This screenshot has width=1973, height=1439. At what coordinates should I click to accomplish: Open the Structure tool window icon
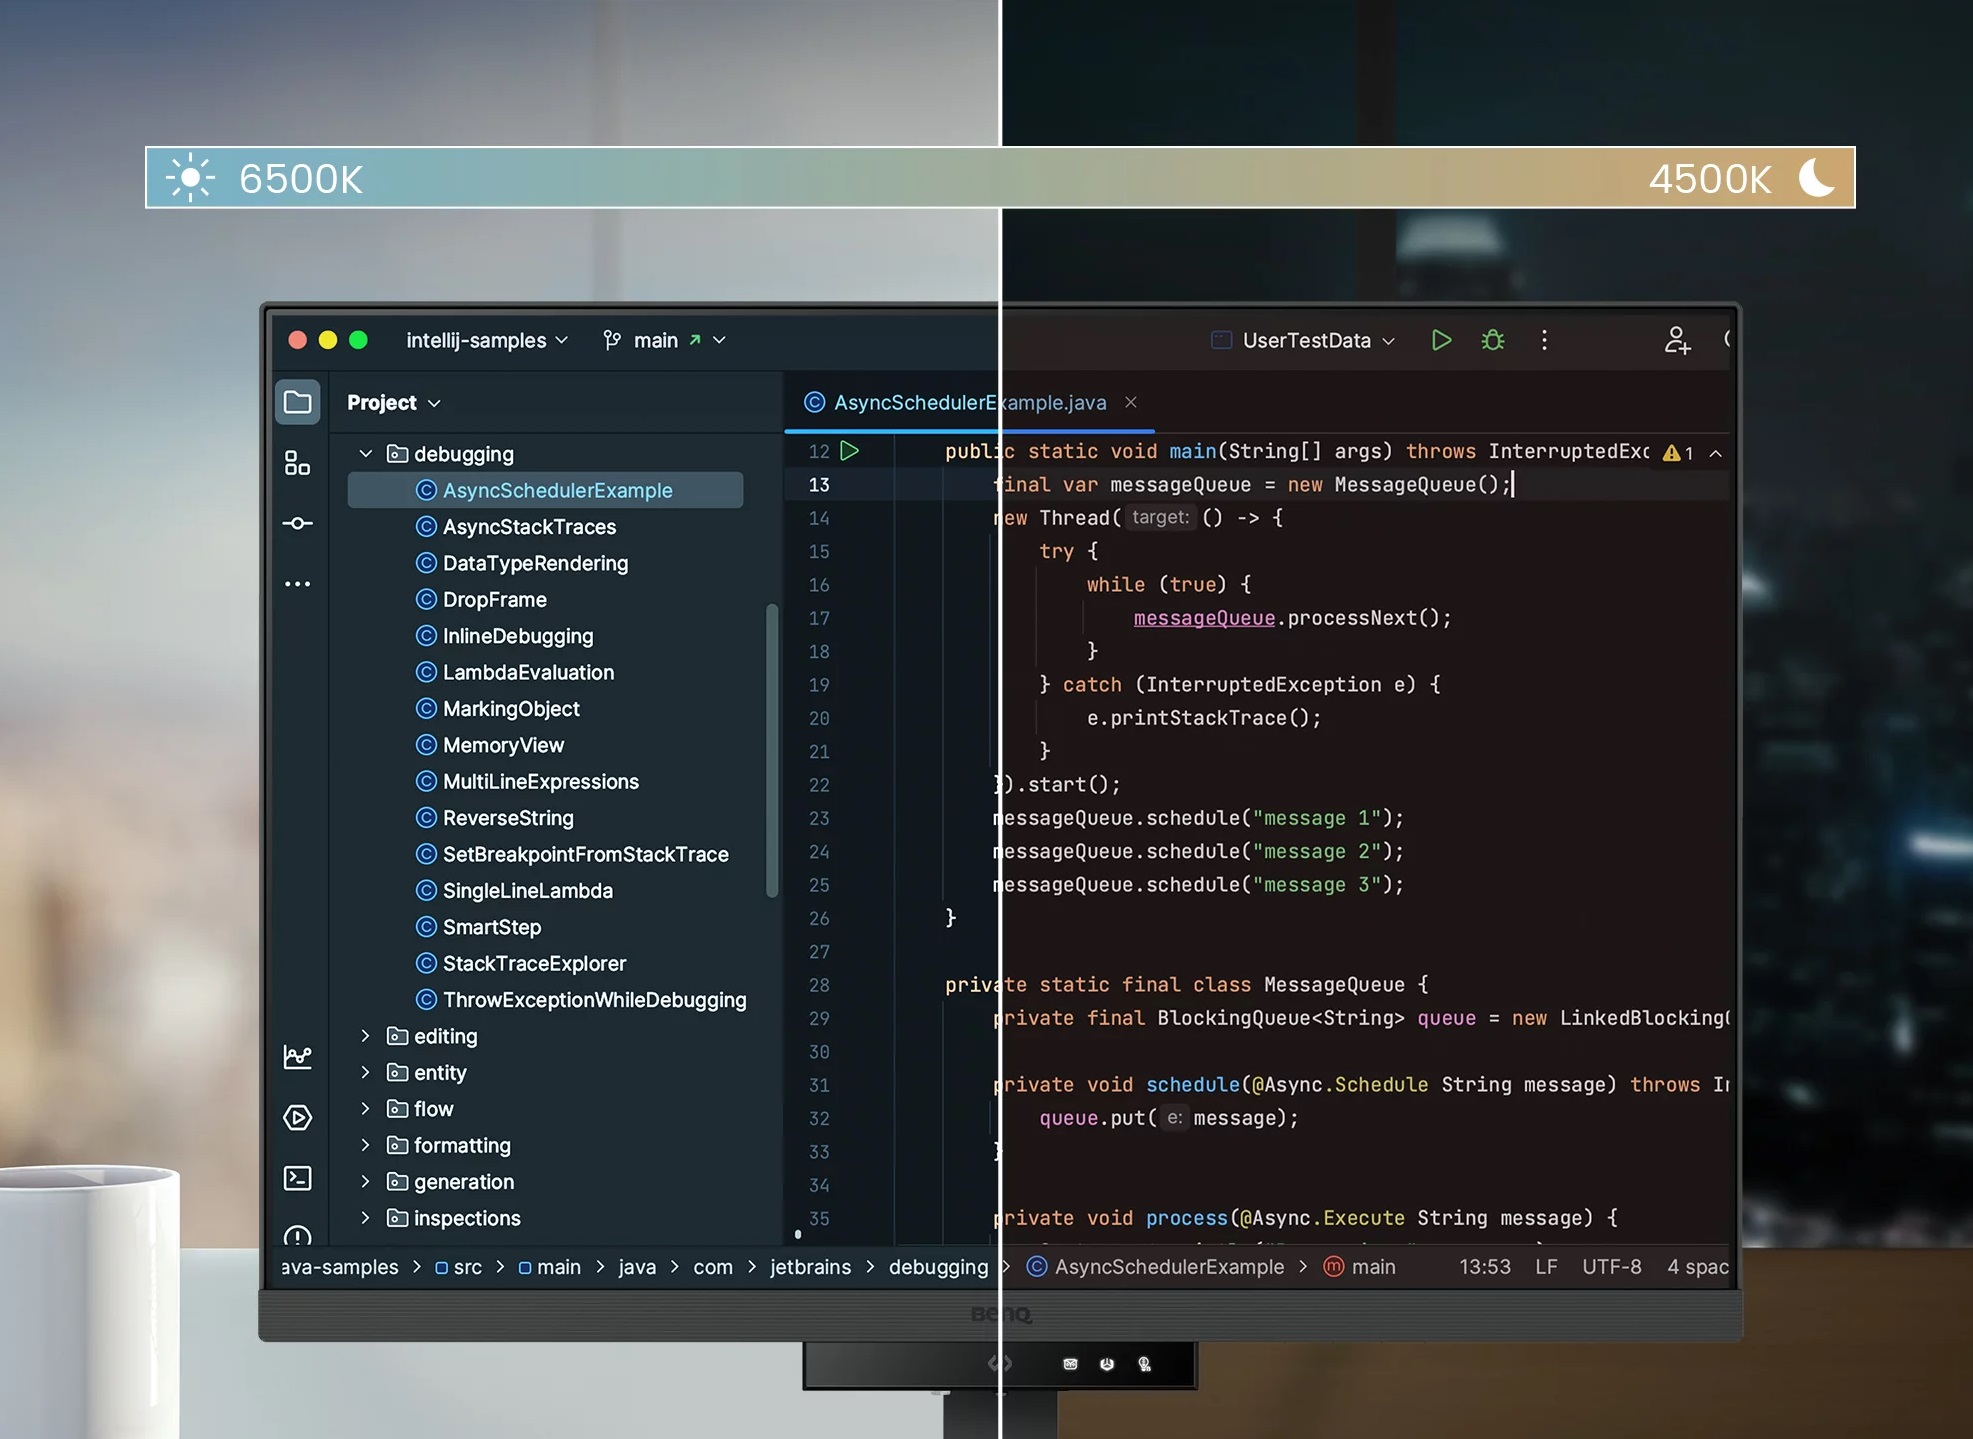click(298, 463)
